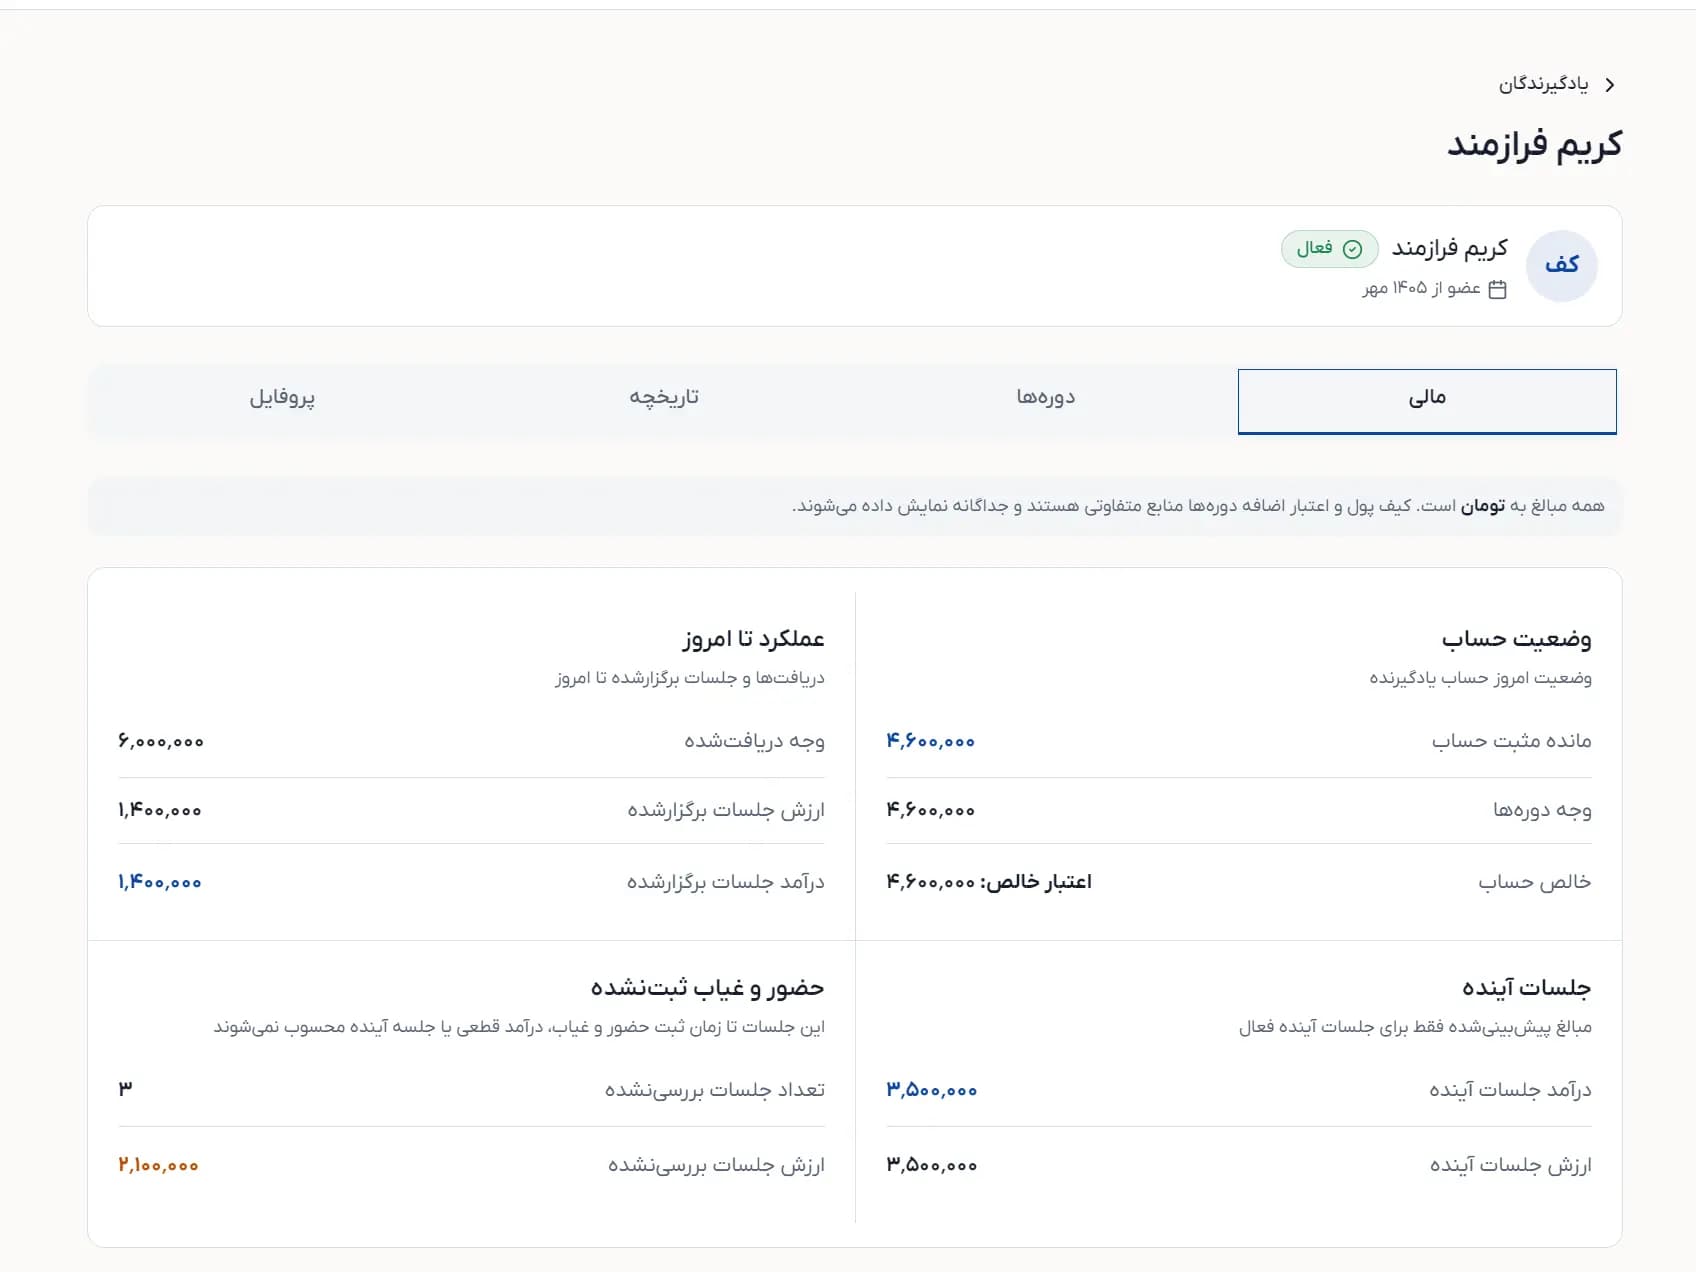This screenshot has height=1272, width=1696.
Task: Click the وضعیت حساب section heading
Action: point(1516,639)
